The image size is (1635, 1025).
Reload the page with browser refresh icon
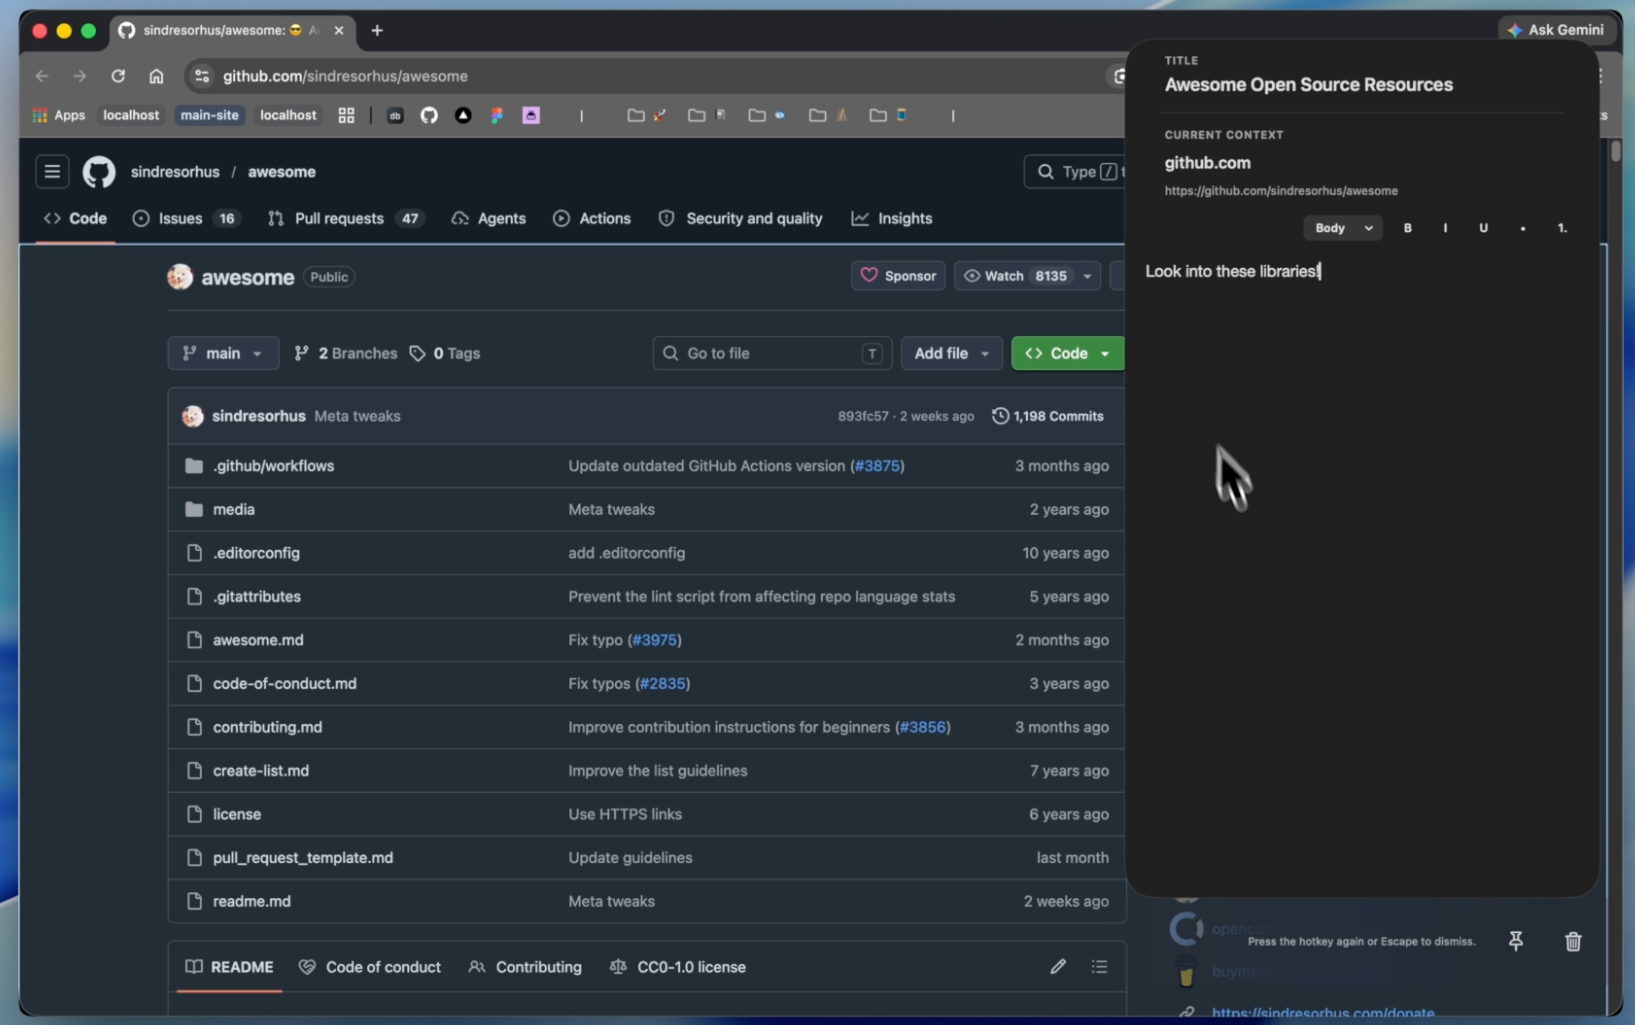pyautogui.click(x=118, y=76)
